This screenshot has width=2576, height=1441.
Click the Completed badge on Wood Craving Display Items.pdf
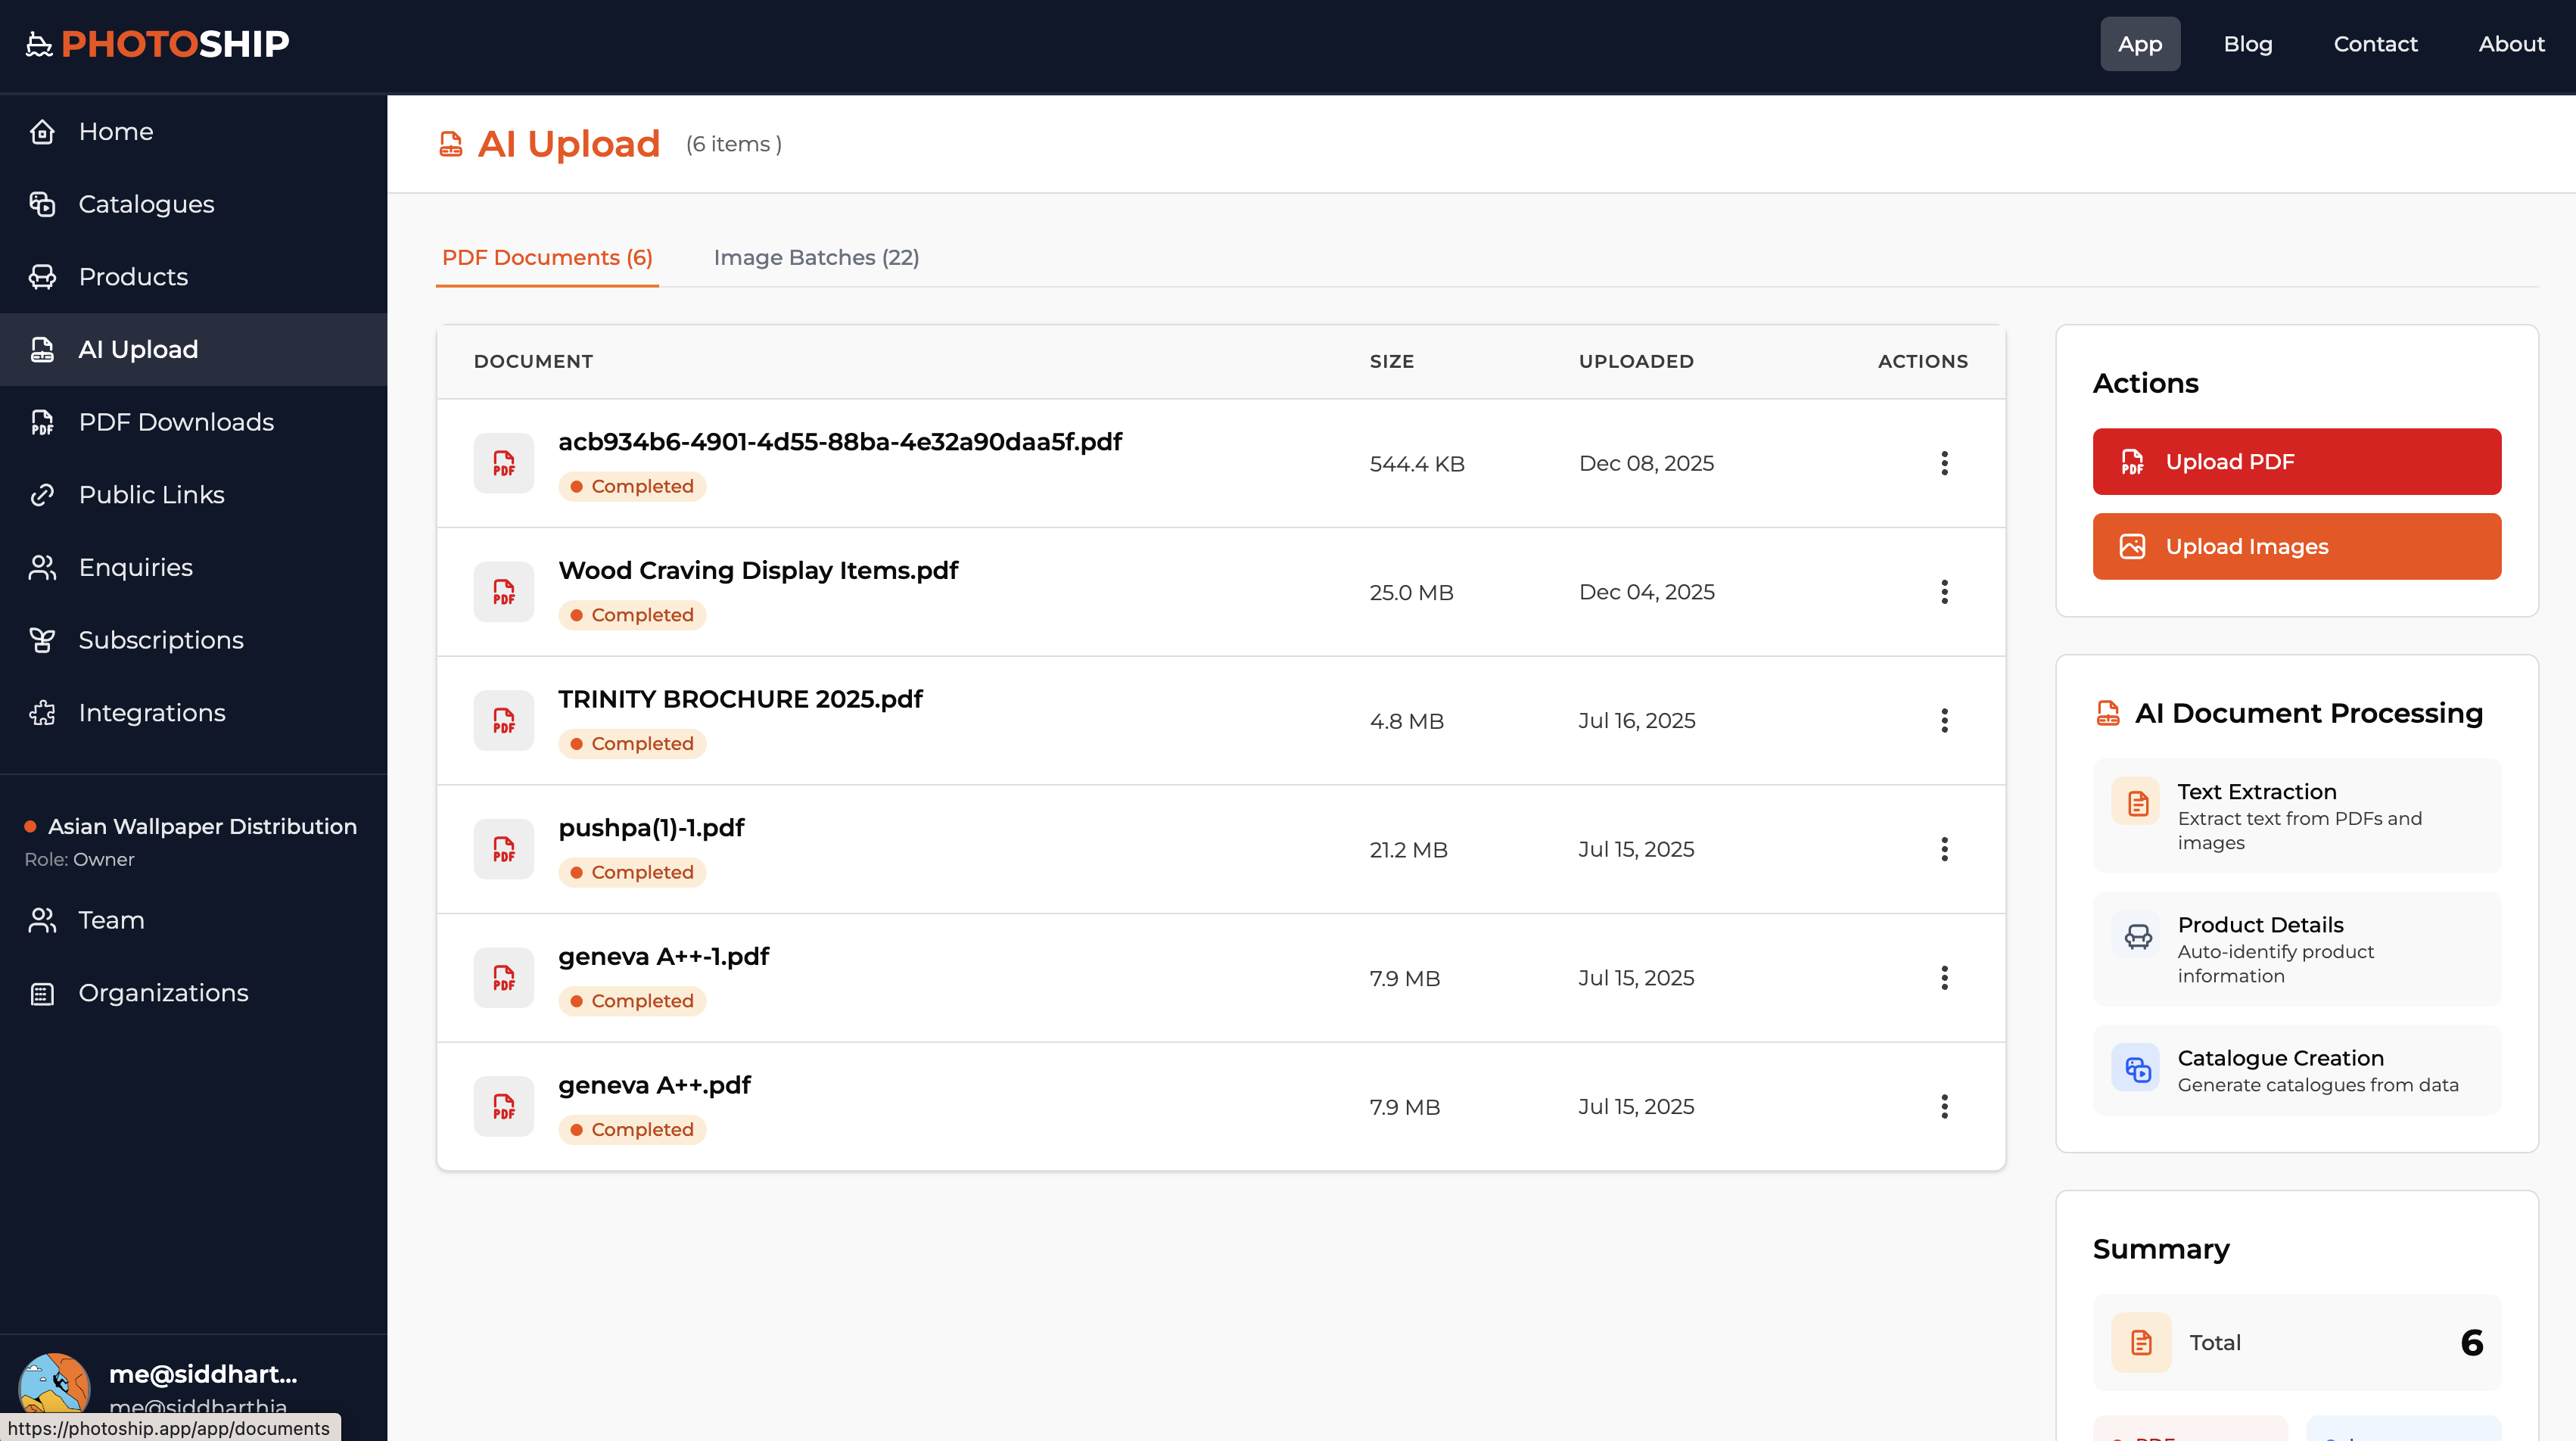632,614
